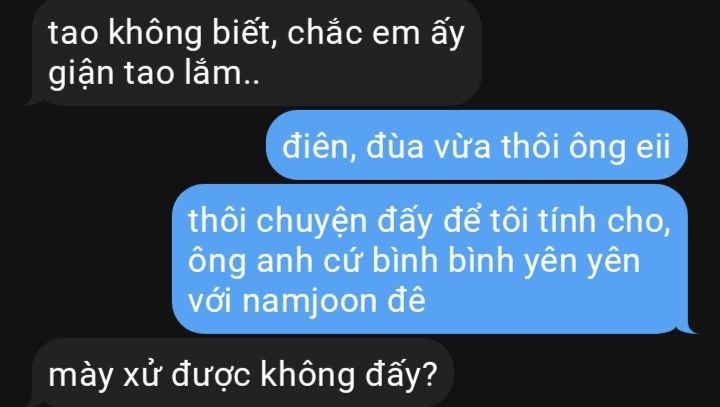
Task: Click the word "biết," in the top gray bubble
Action: point(244,34)
